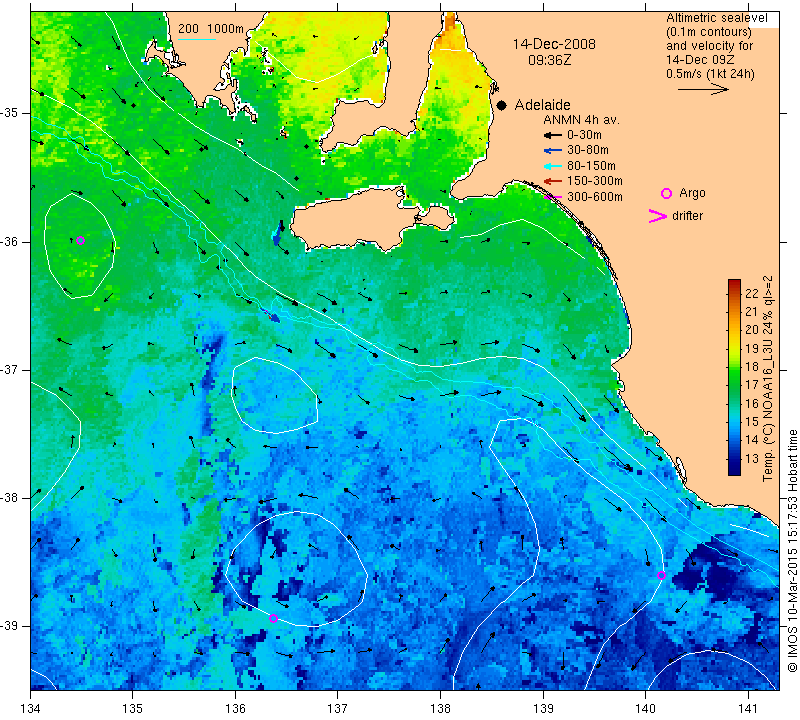Click the 150-300m red arrow legend icon

click(x=552, y=181)
